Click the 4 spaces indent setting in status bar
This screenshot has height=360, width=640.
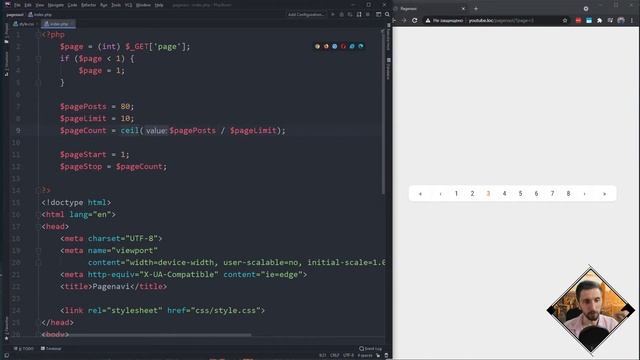[x=364, y=356]
